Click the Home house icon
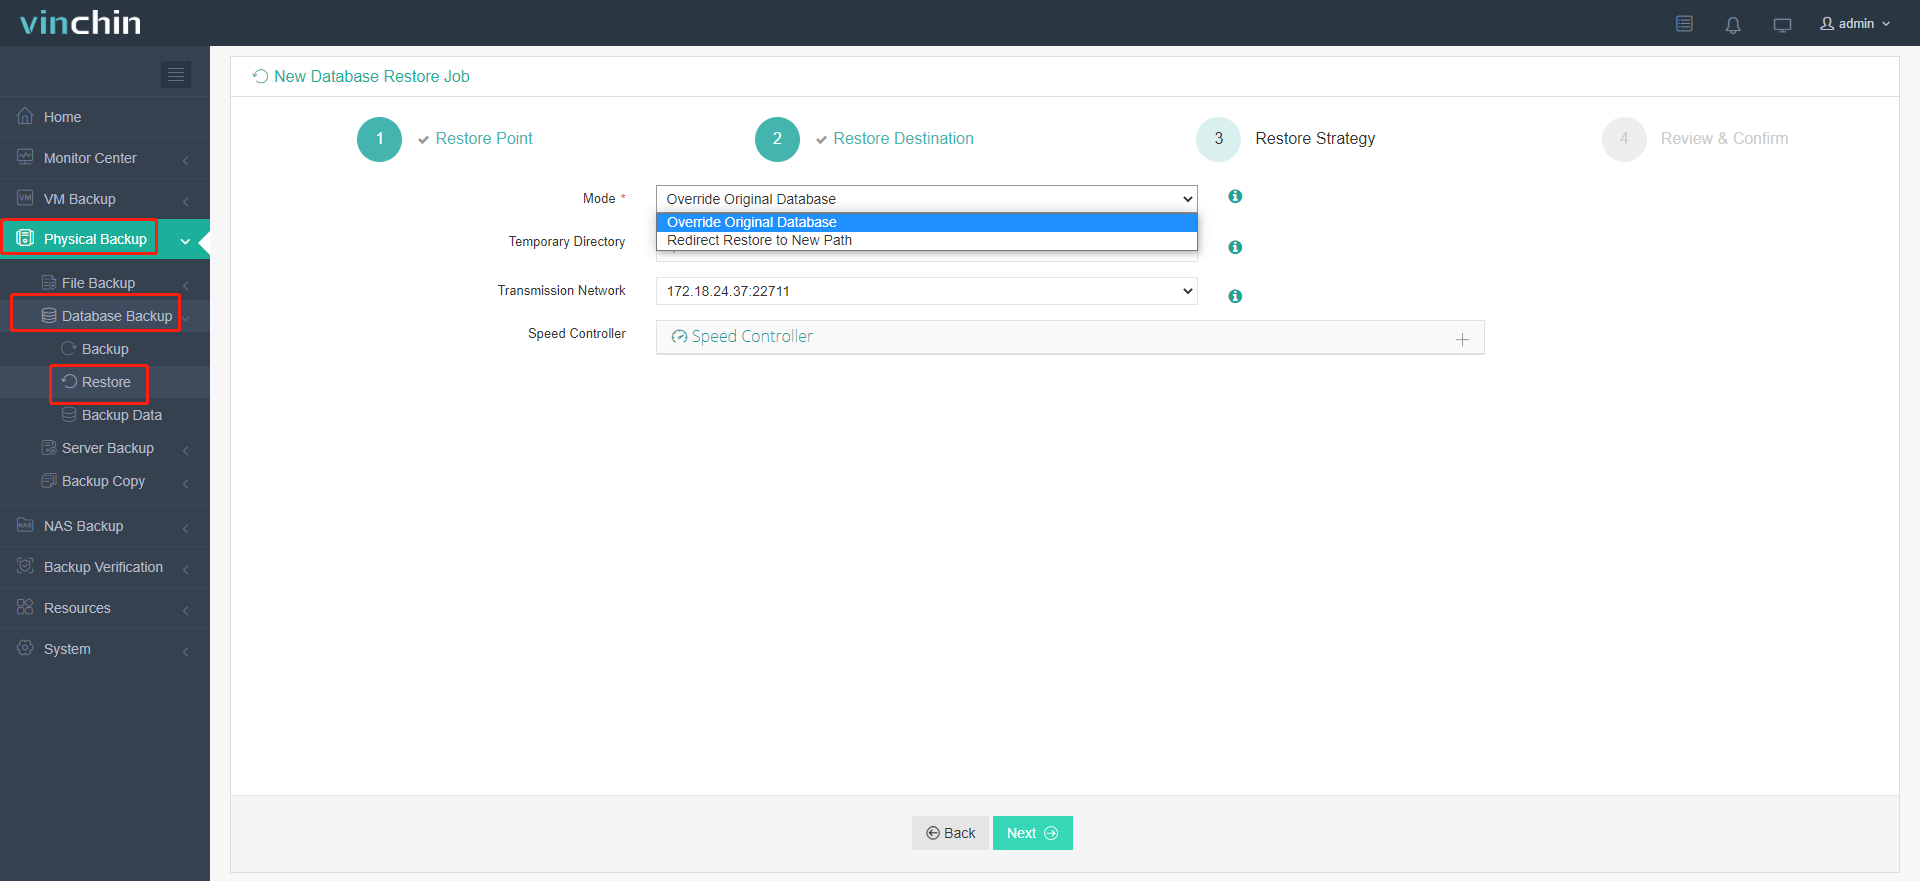Screen dimensions: 1920x881 (25, 116)
